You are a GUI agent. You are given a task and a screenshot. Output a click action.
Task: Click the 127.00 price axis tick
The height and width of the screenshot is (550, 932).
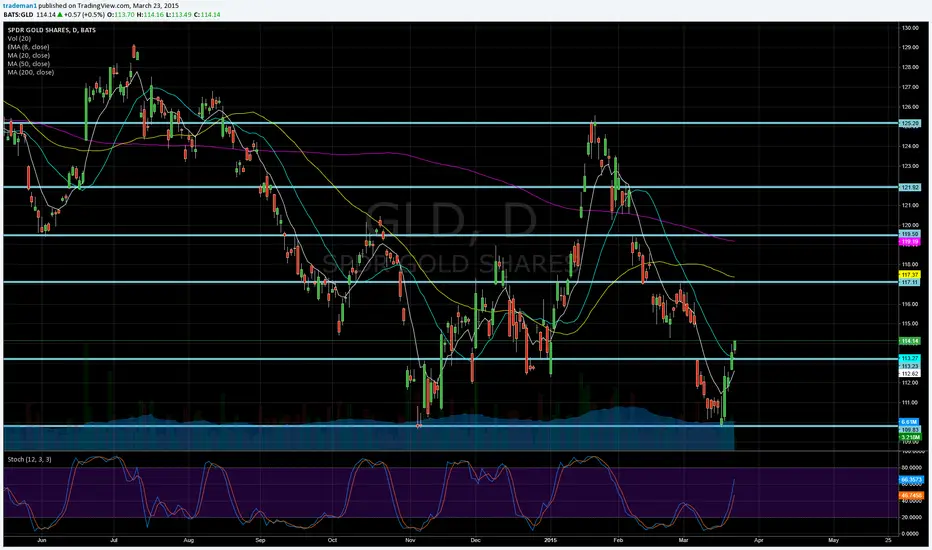910,87
